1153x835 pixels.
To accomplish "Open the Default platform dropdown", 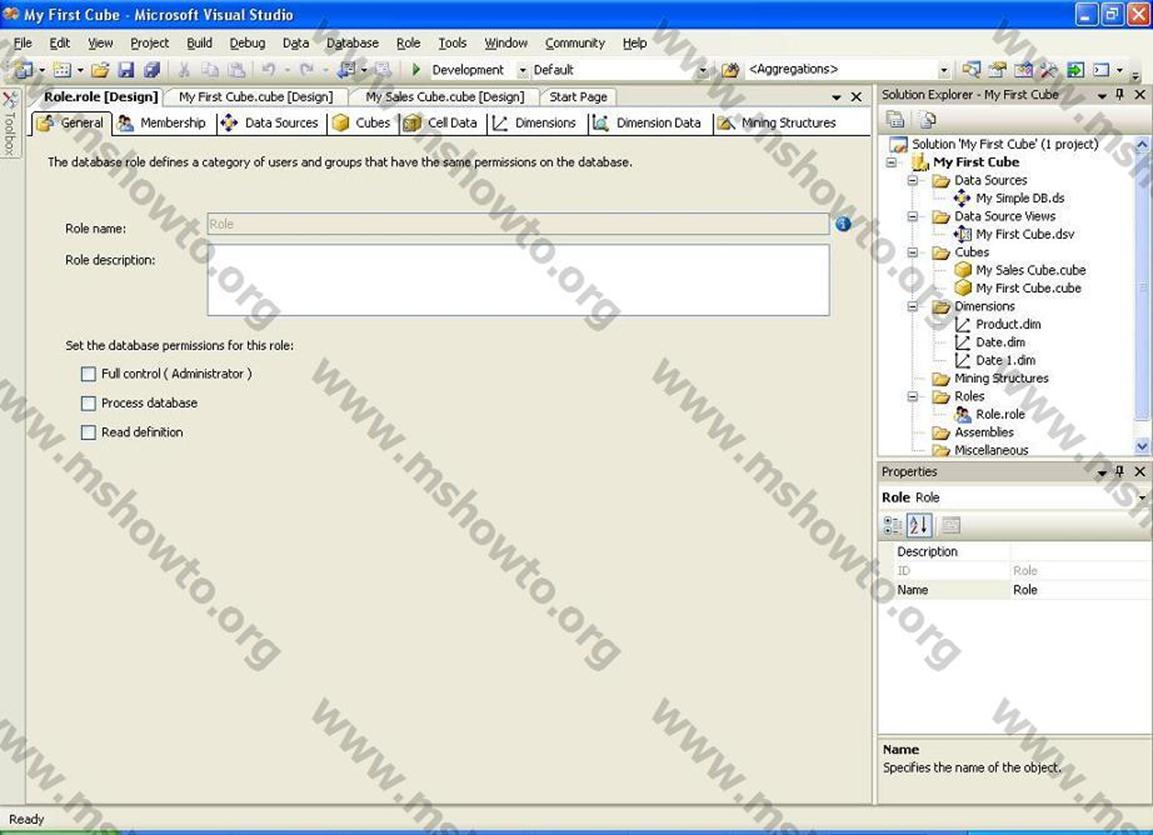I will pos(702,71).
